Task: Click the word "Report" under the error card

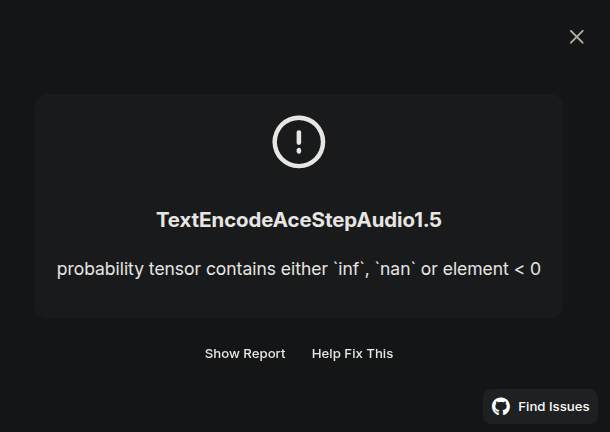Action: [262, 354]
